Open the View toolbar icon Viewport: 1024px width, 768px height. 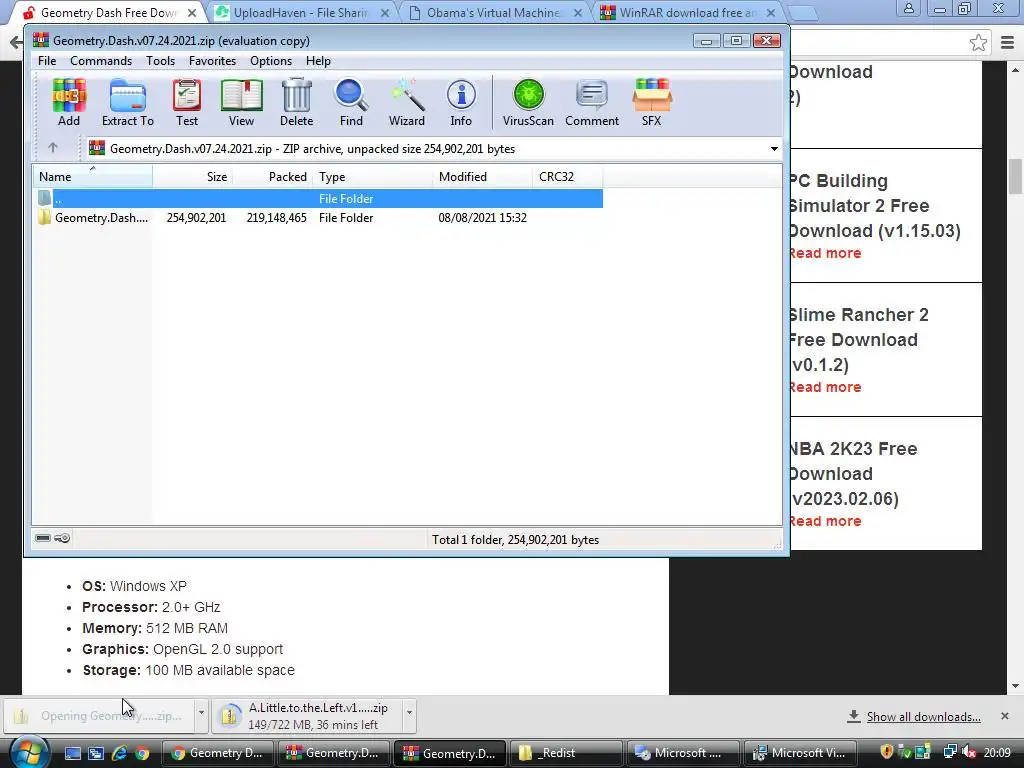(242, 102)
